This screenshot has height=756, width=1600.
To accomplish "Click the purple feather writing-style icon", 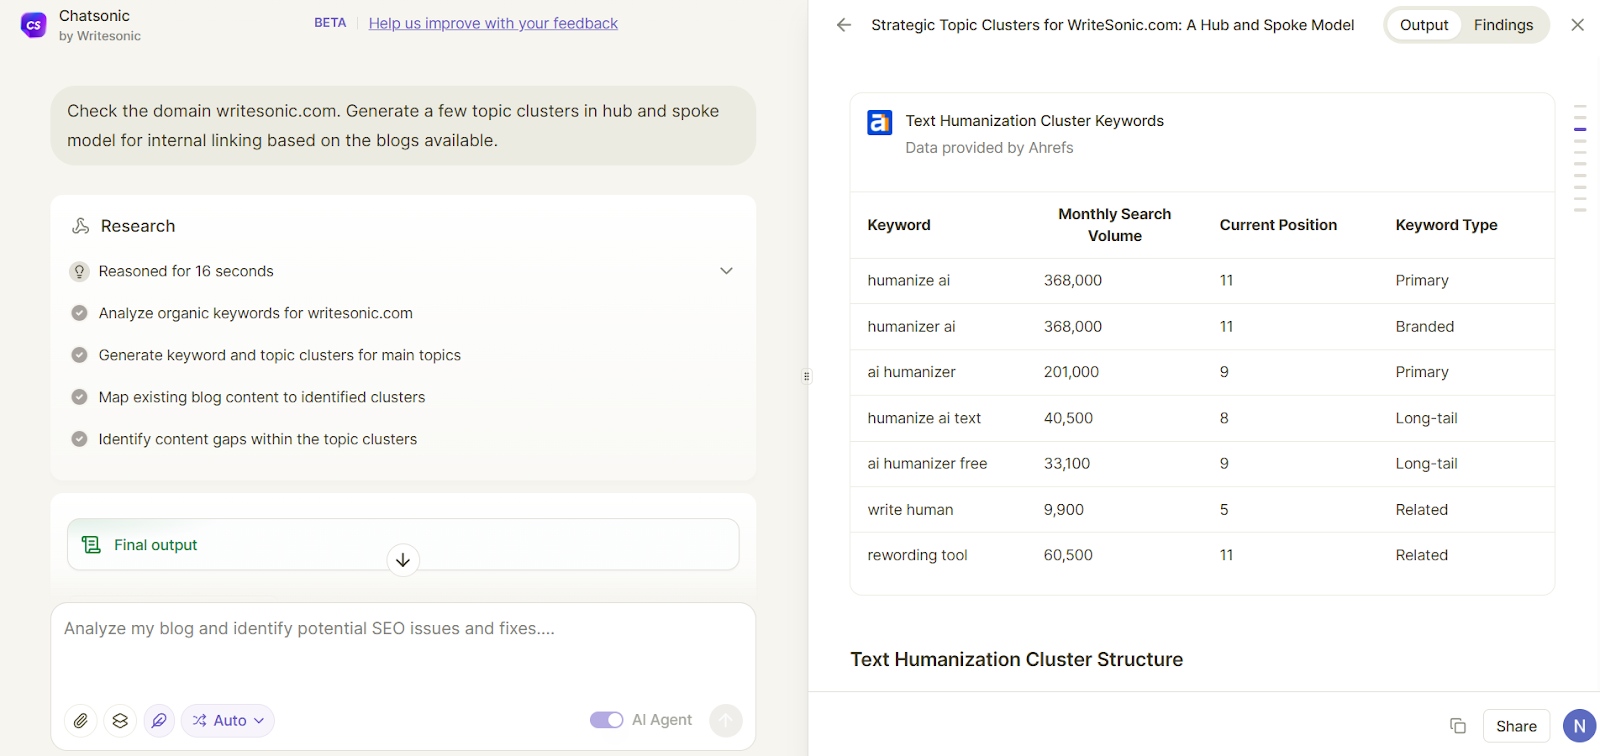I will (x=159, y=720).
